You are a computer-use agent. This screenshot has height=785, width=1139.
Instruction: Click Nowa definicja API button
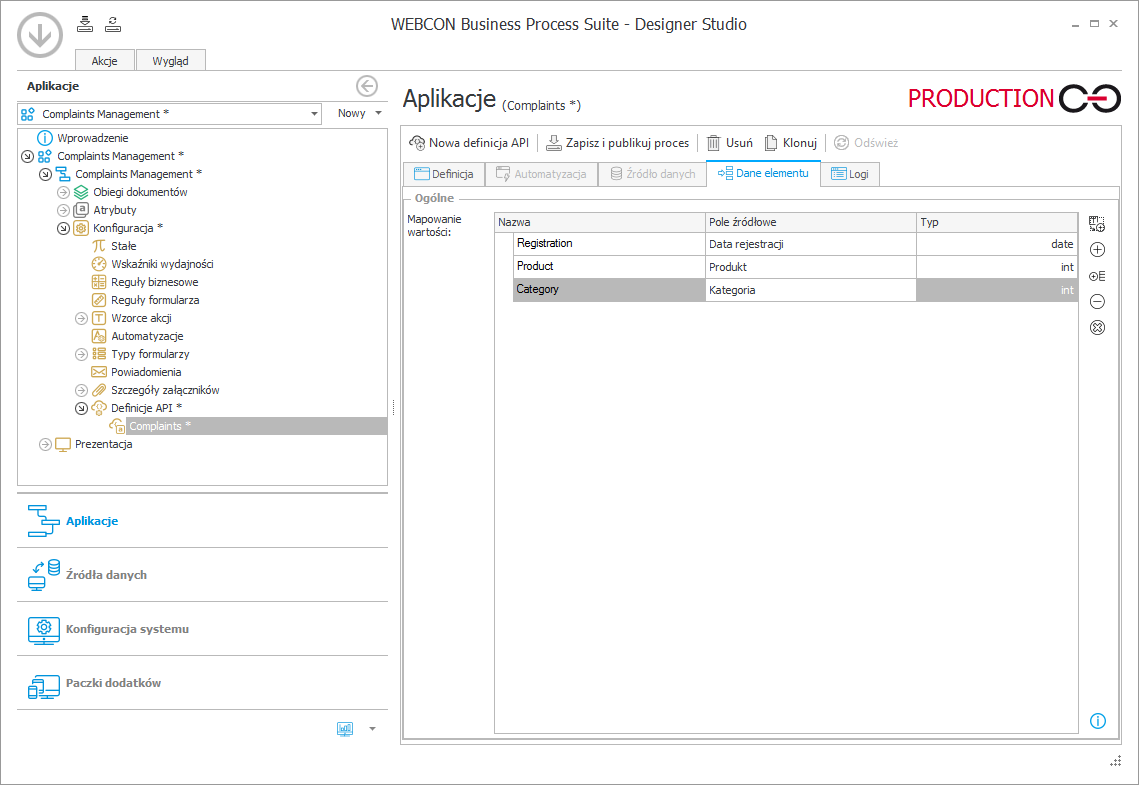coord(469,143)
